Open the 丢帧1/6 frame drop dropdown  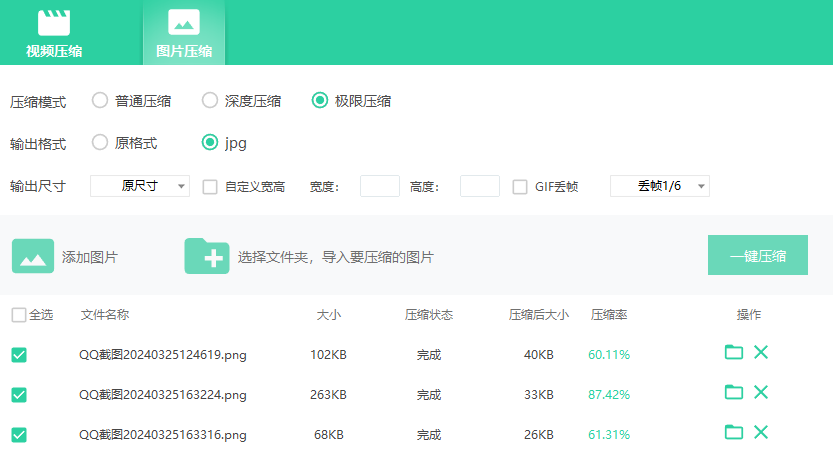pyautogui.click(x=660, y=186)
